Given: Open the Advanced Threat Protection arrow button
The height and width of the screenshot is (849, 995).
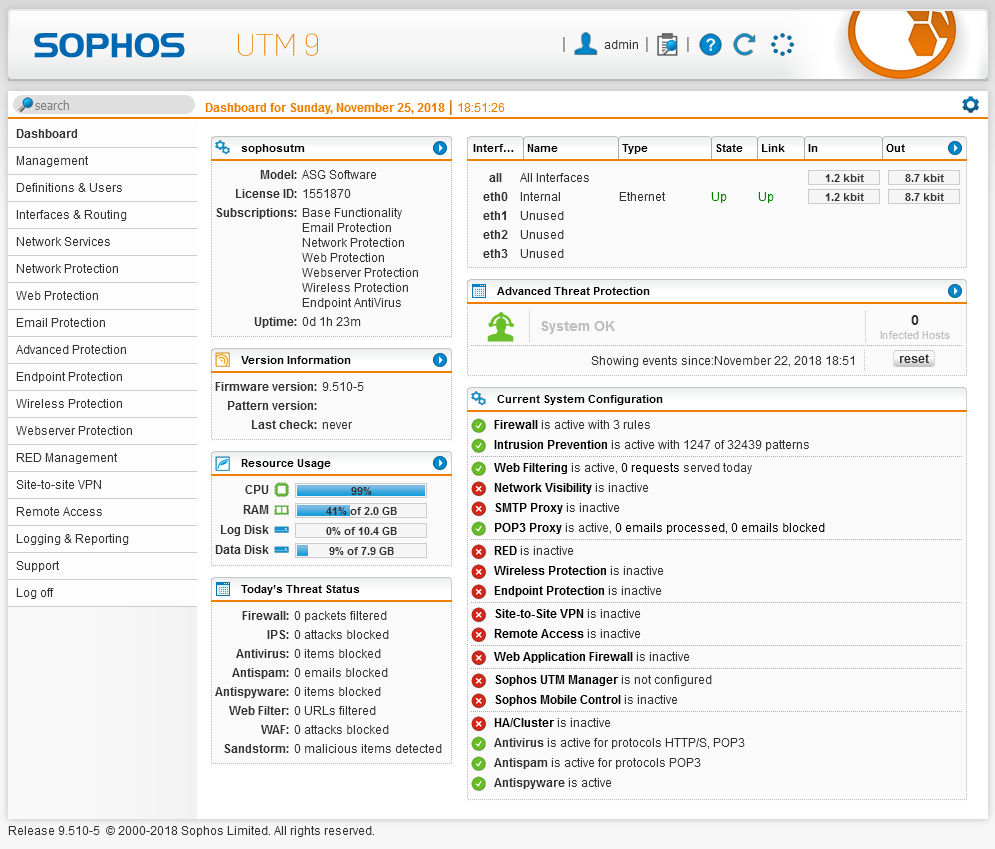Looking at the screenshot, I should [955, 291].
